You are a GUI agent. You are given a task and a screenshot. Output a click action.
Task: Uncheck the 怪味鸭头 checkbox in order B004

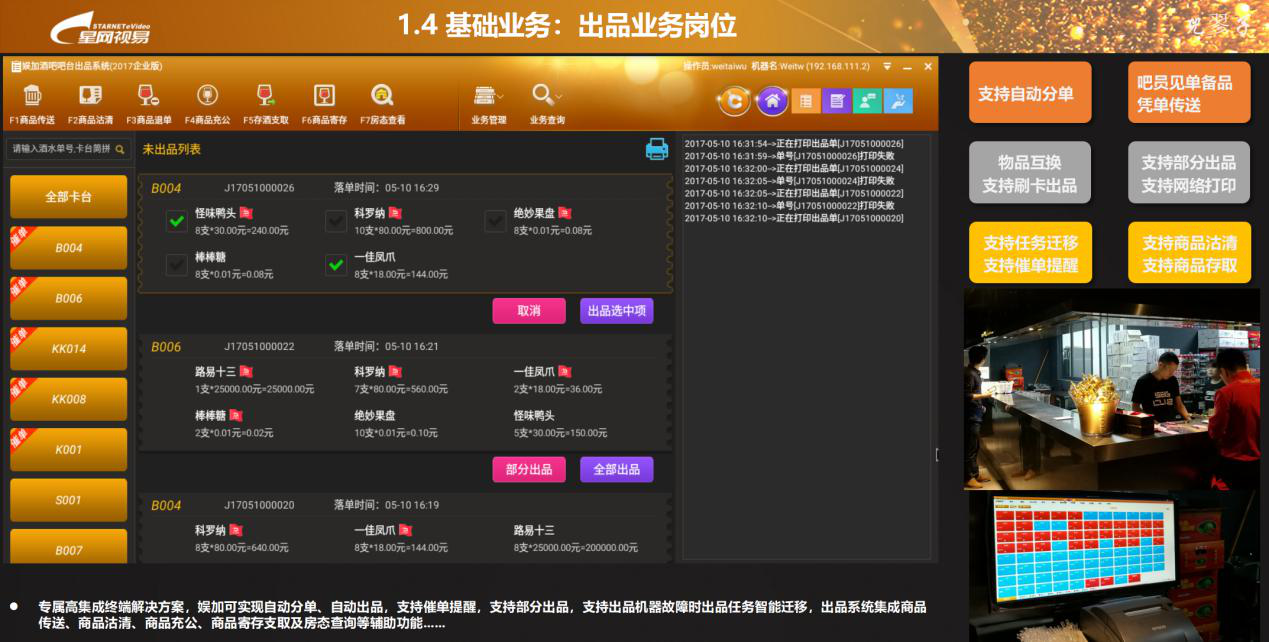point(177,221)
